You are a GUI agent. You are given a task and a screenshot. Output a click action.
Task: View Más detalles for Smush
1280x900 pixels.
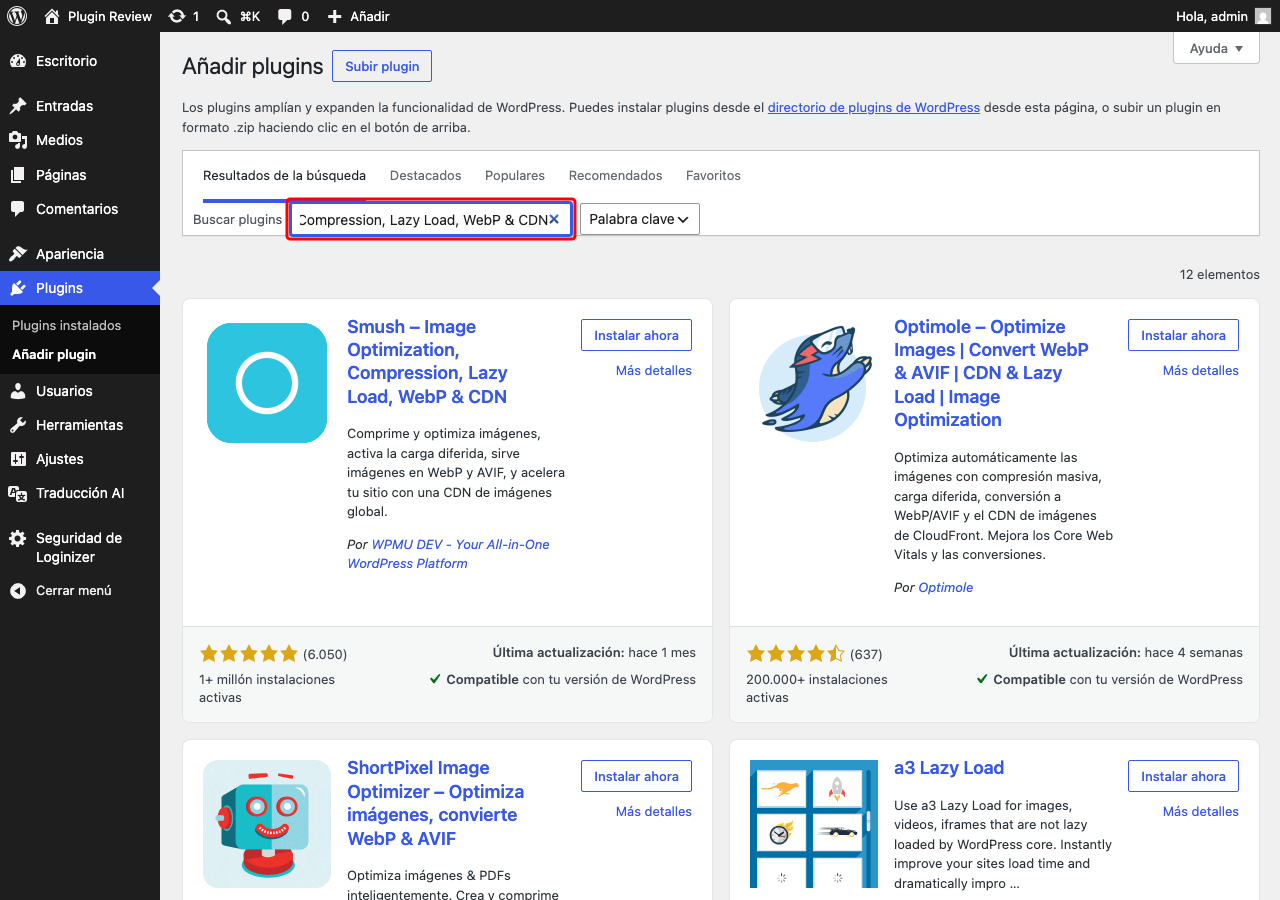click(x=654, y=371)
